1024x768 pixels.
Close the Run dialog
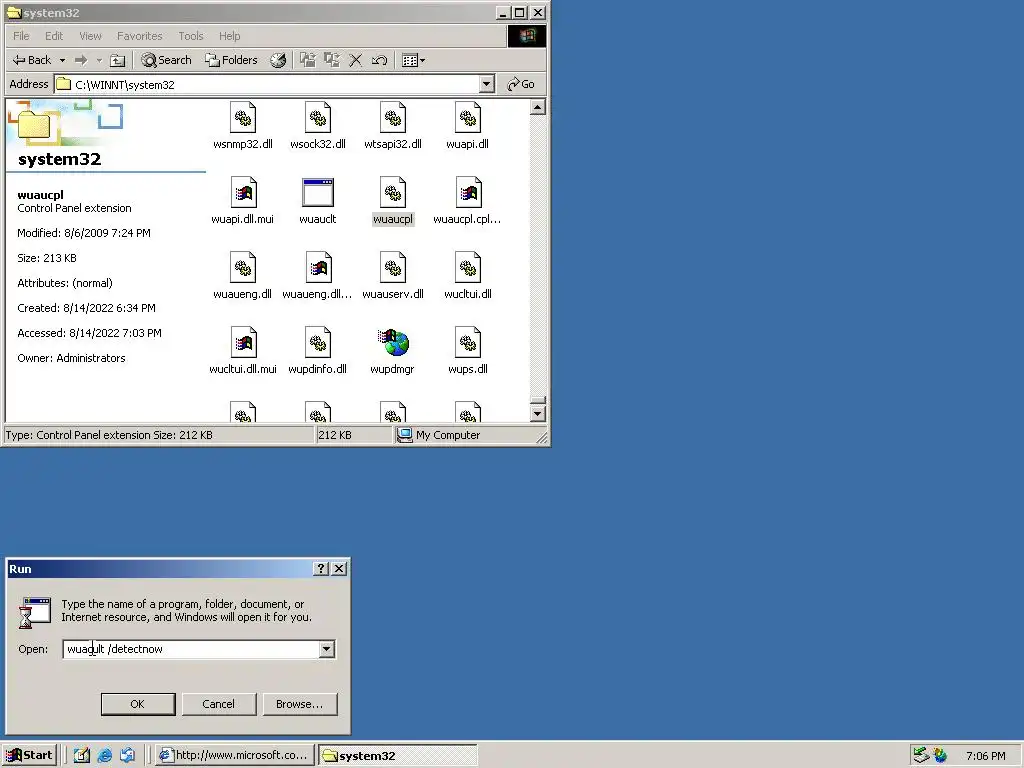click(340, 569)
